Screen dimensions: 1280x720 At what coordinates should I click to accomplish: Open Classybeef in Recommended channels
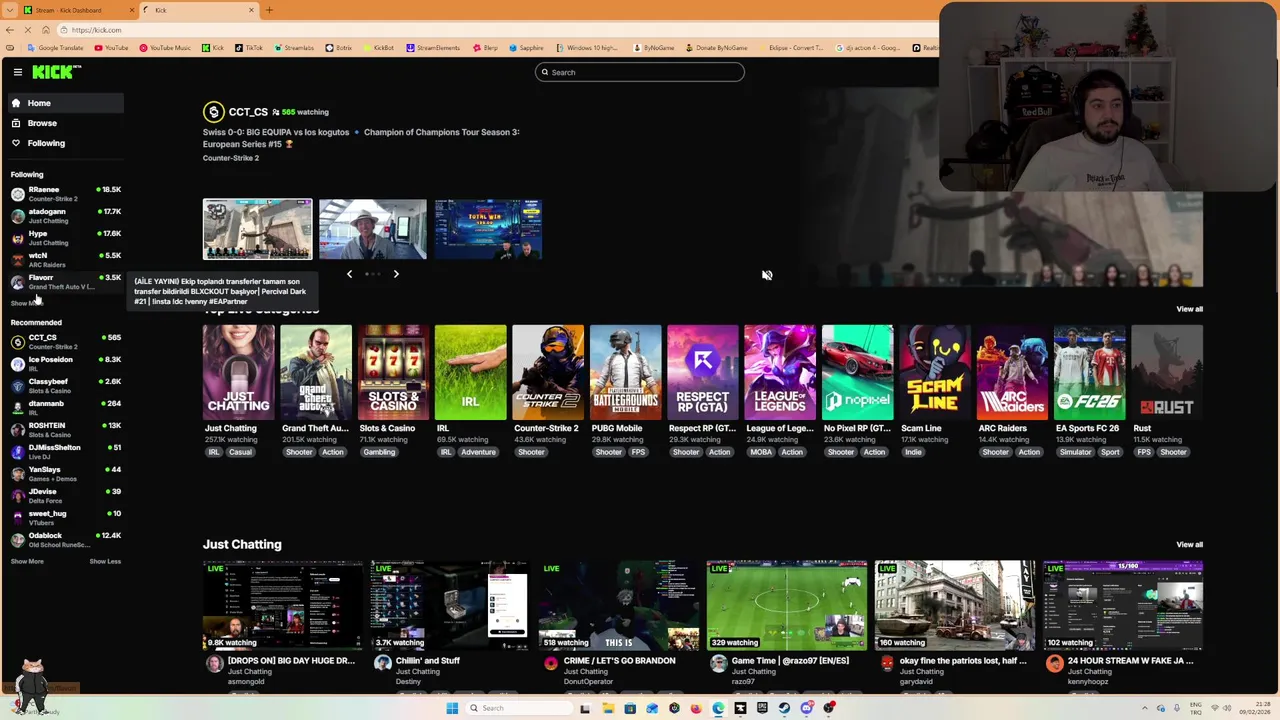point(65,386)
